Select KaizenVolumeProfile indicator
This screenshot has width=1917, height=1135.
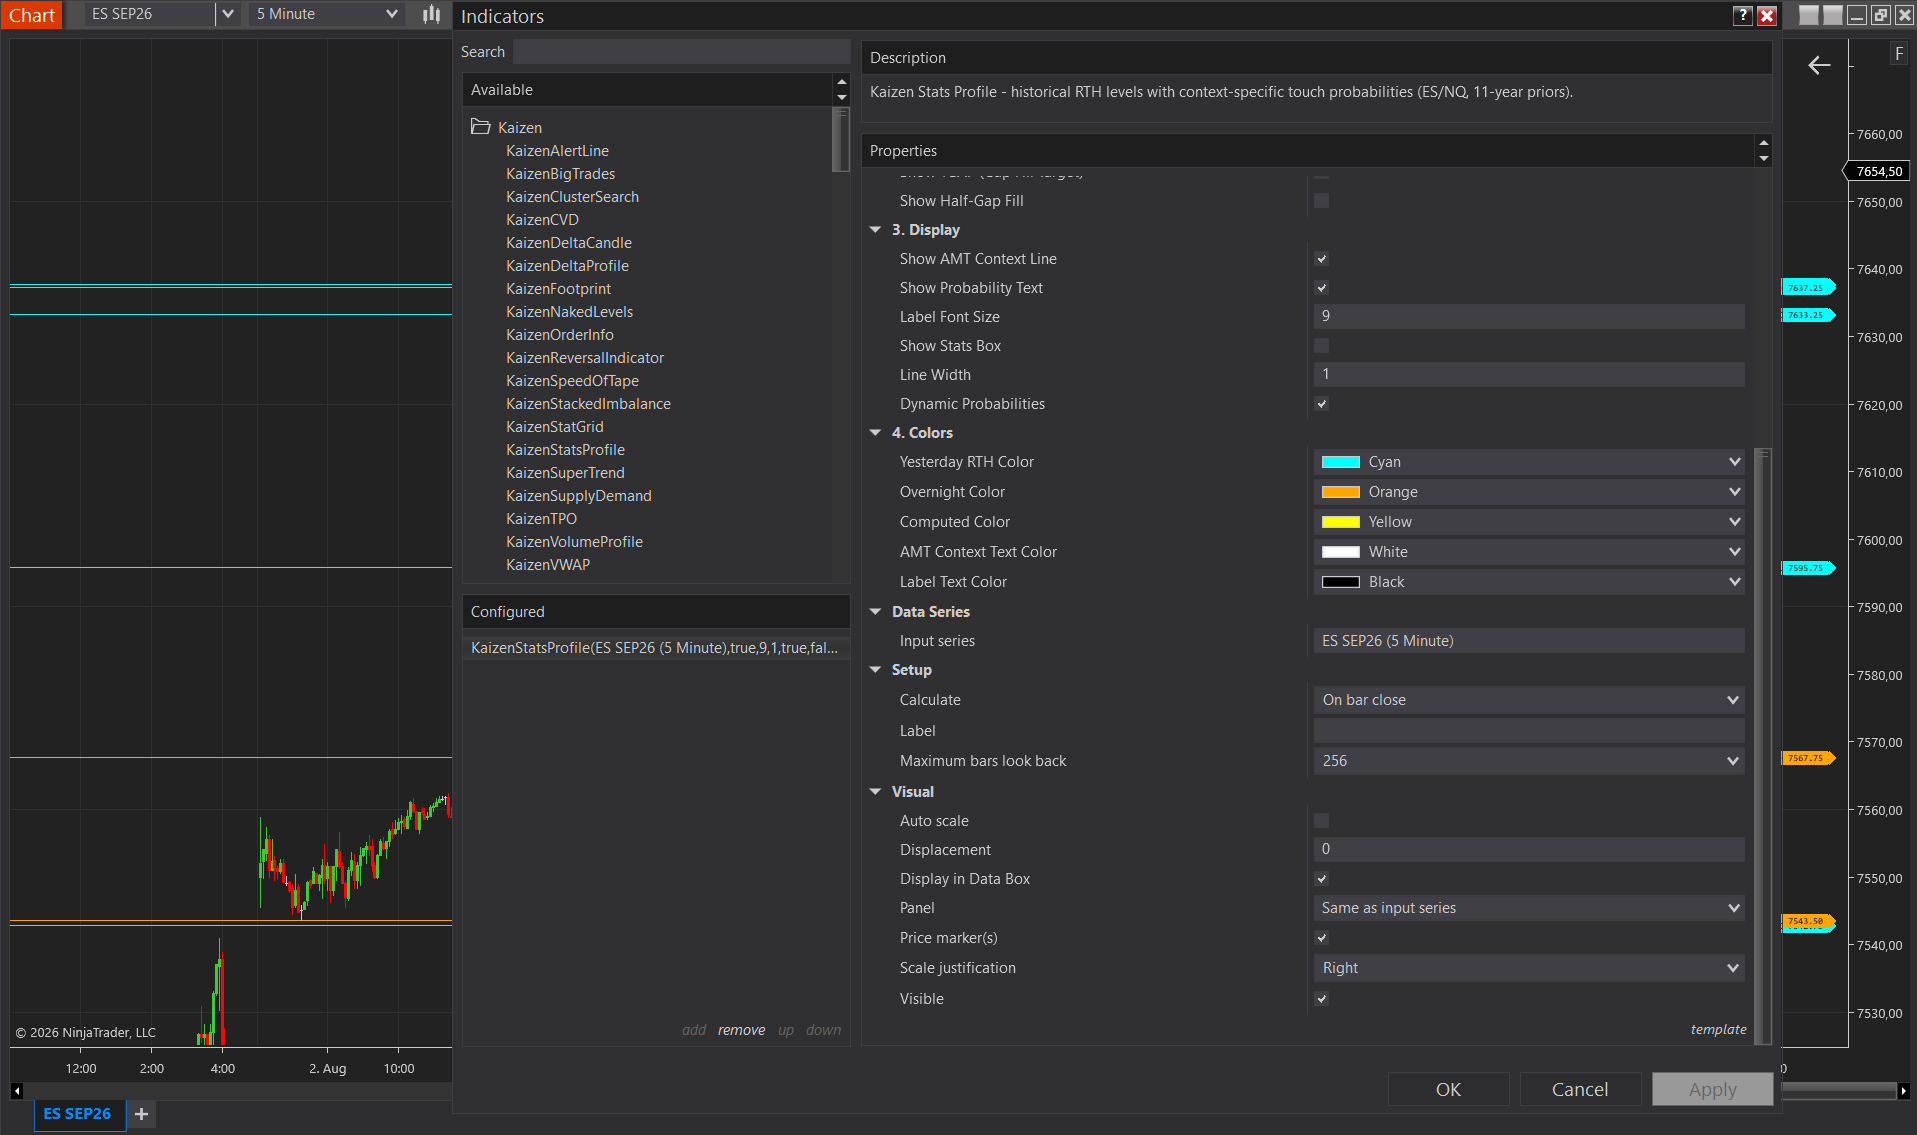click(574, 542)
